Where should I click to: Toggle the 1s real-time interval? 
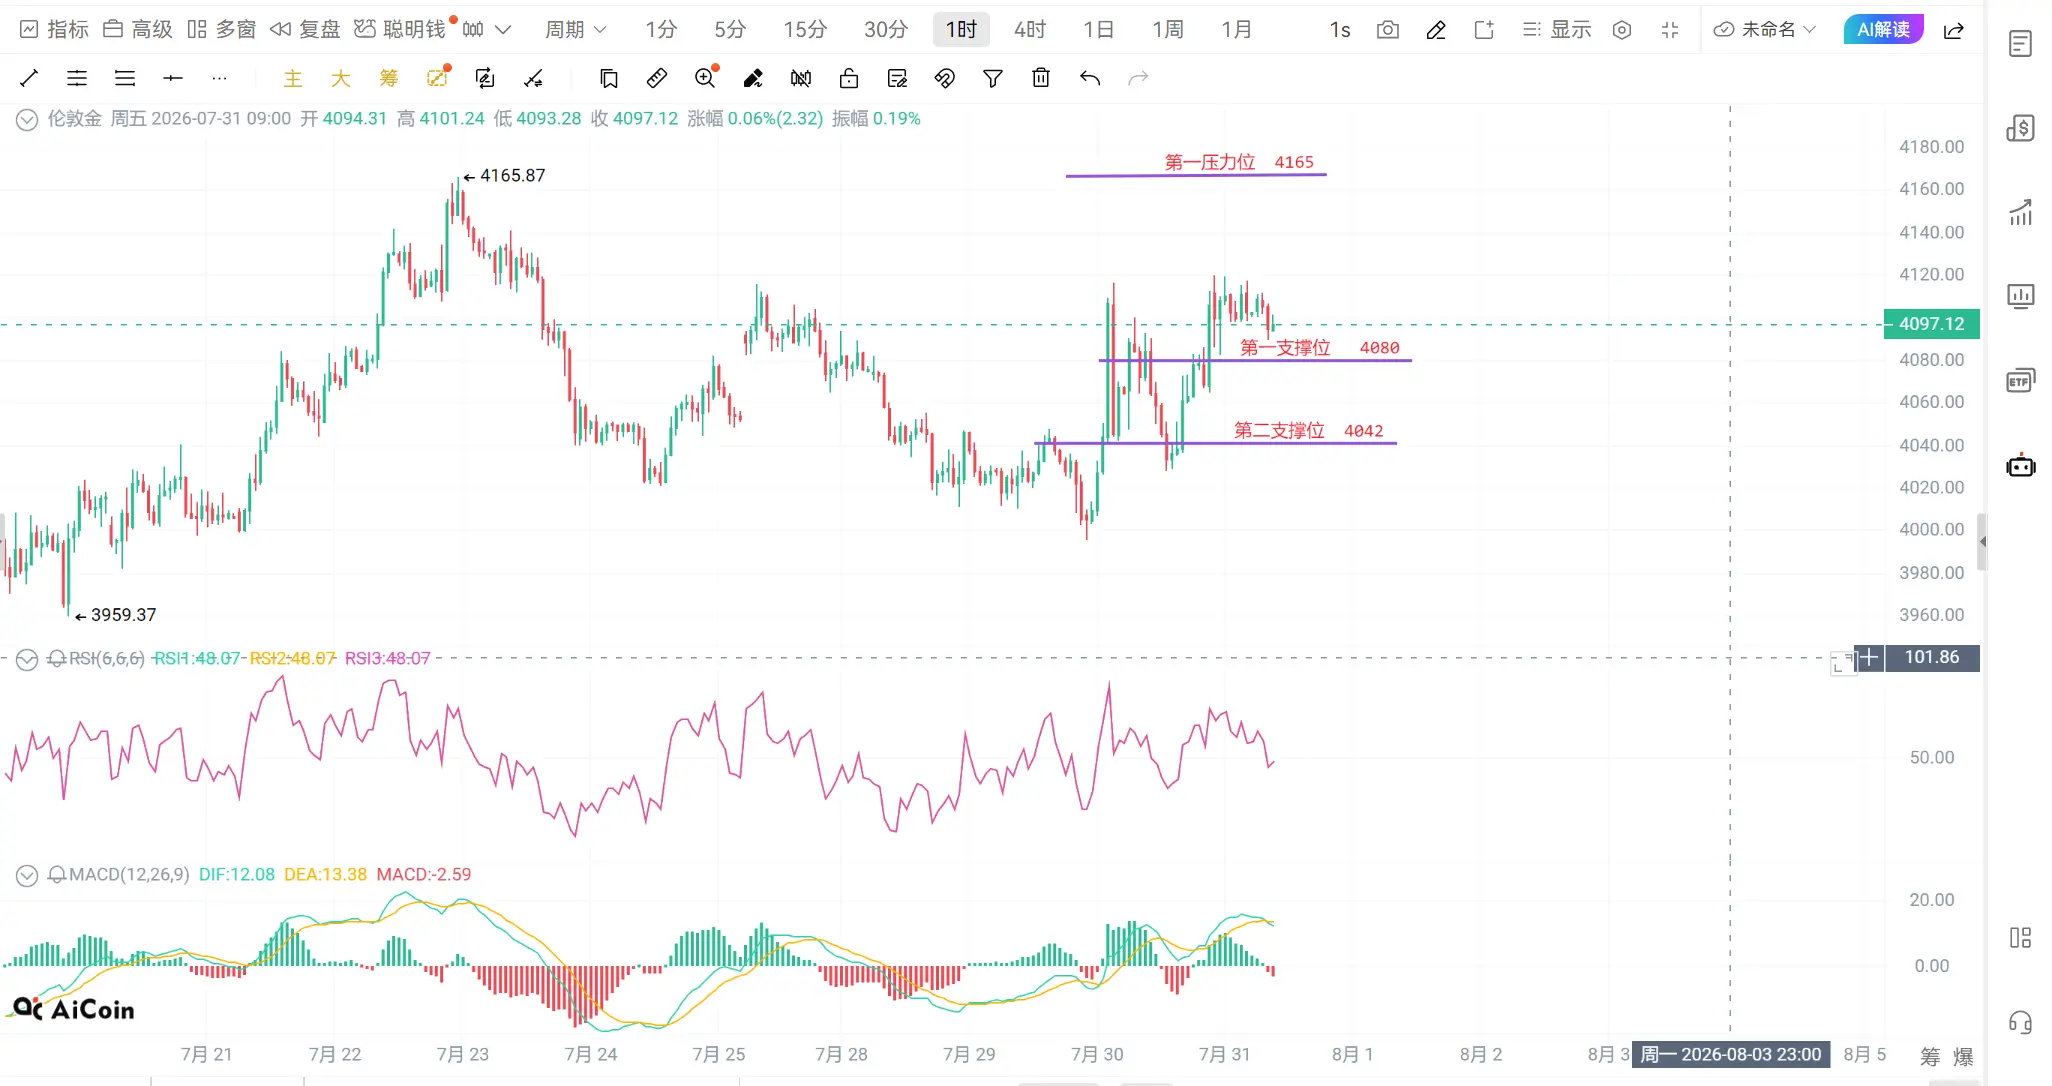[1340, 30]
